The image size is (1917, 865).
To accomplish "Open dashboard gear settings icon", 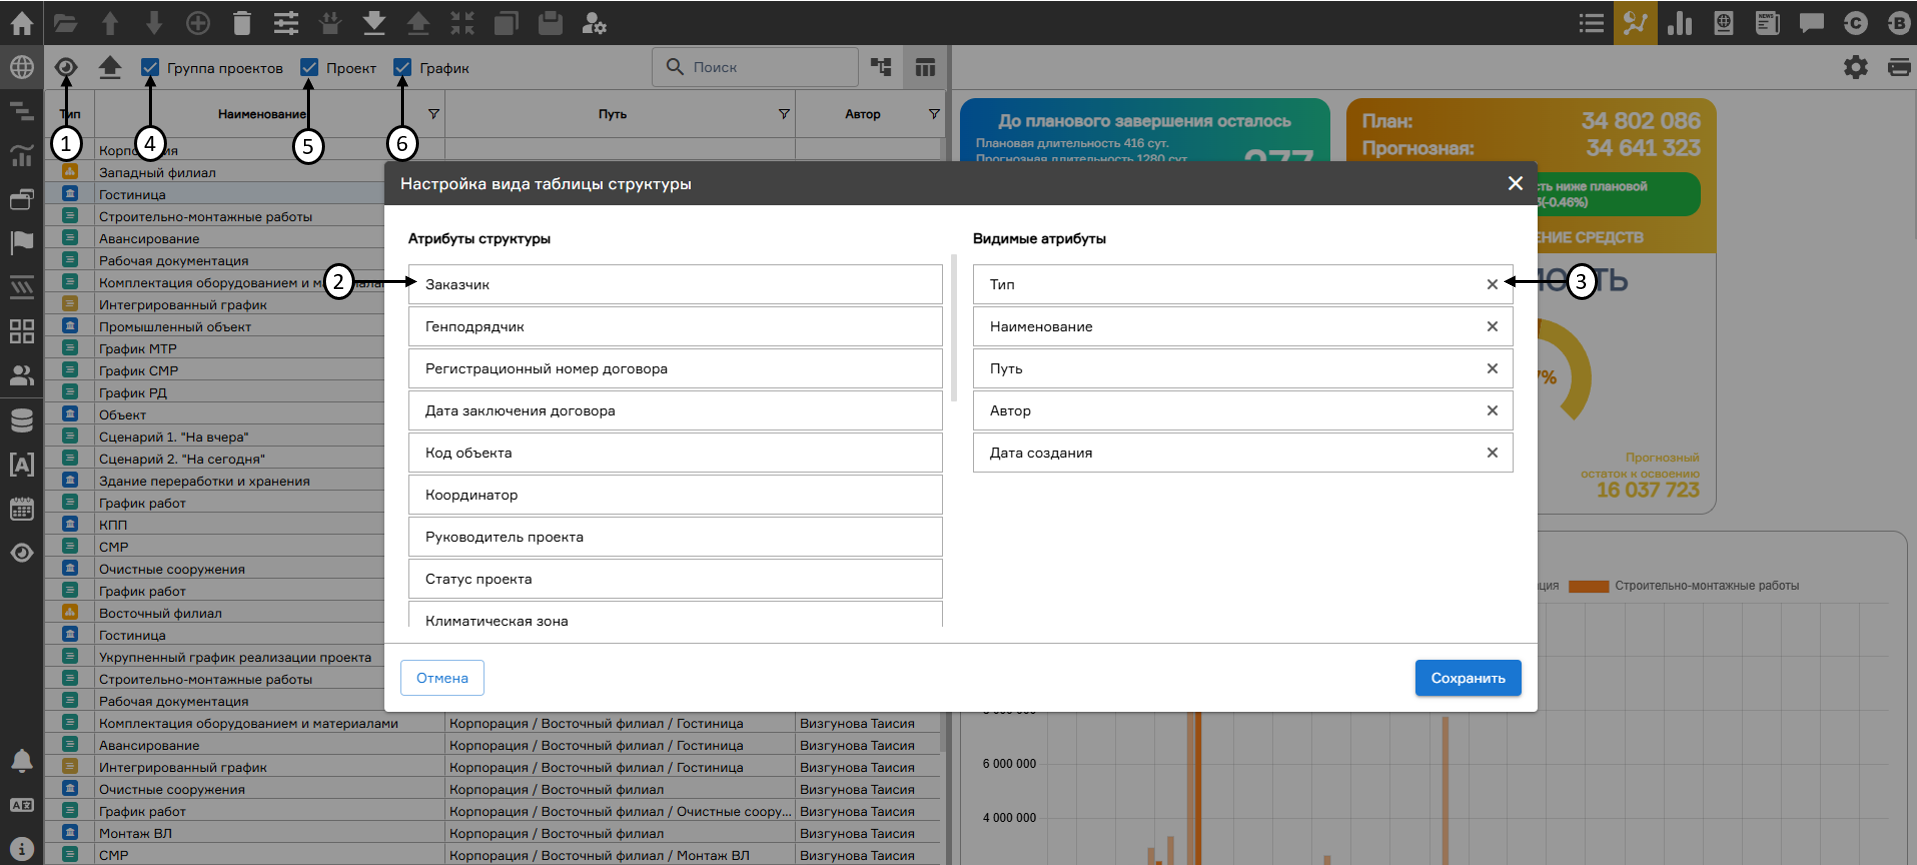I will [x=1856, y=67].
